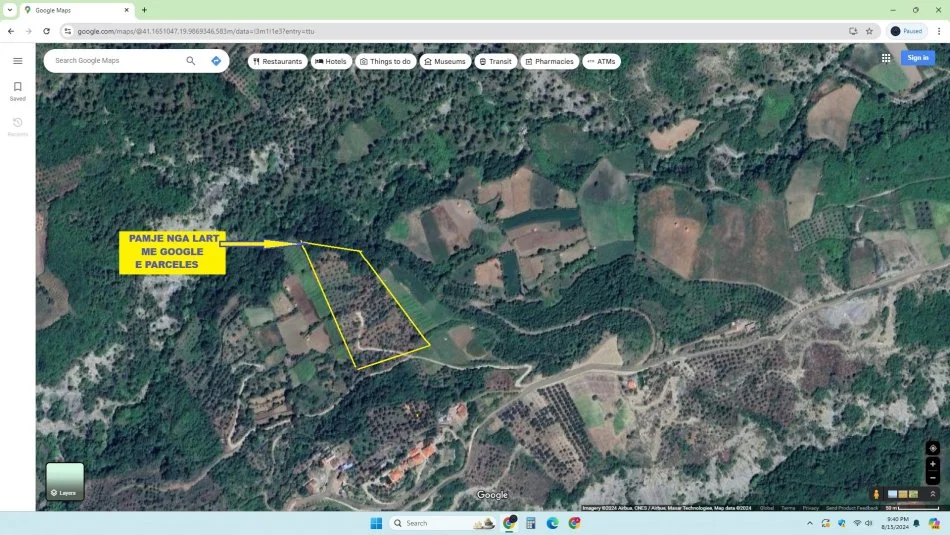The width and height of the screenshot is (950, 535).
Task: Select the Street View pegman
Action: tap(876, 494)
